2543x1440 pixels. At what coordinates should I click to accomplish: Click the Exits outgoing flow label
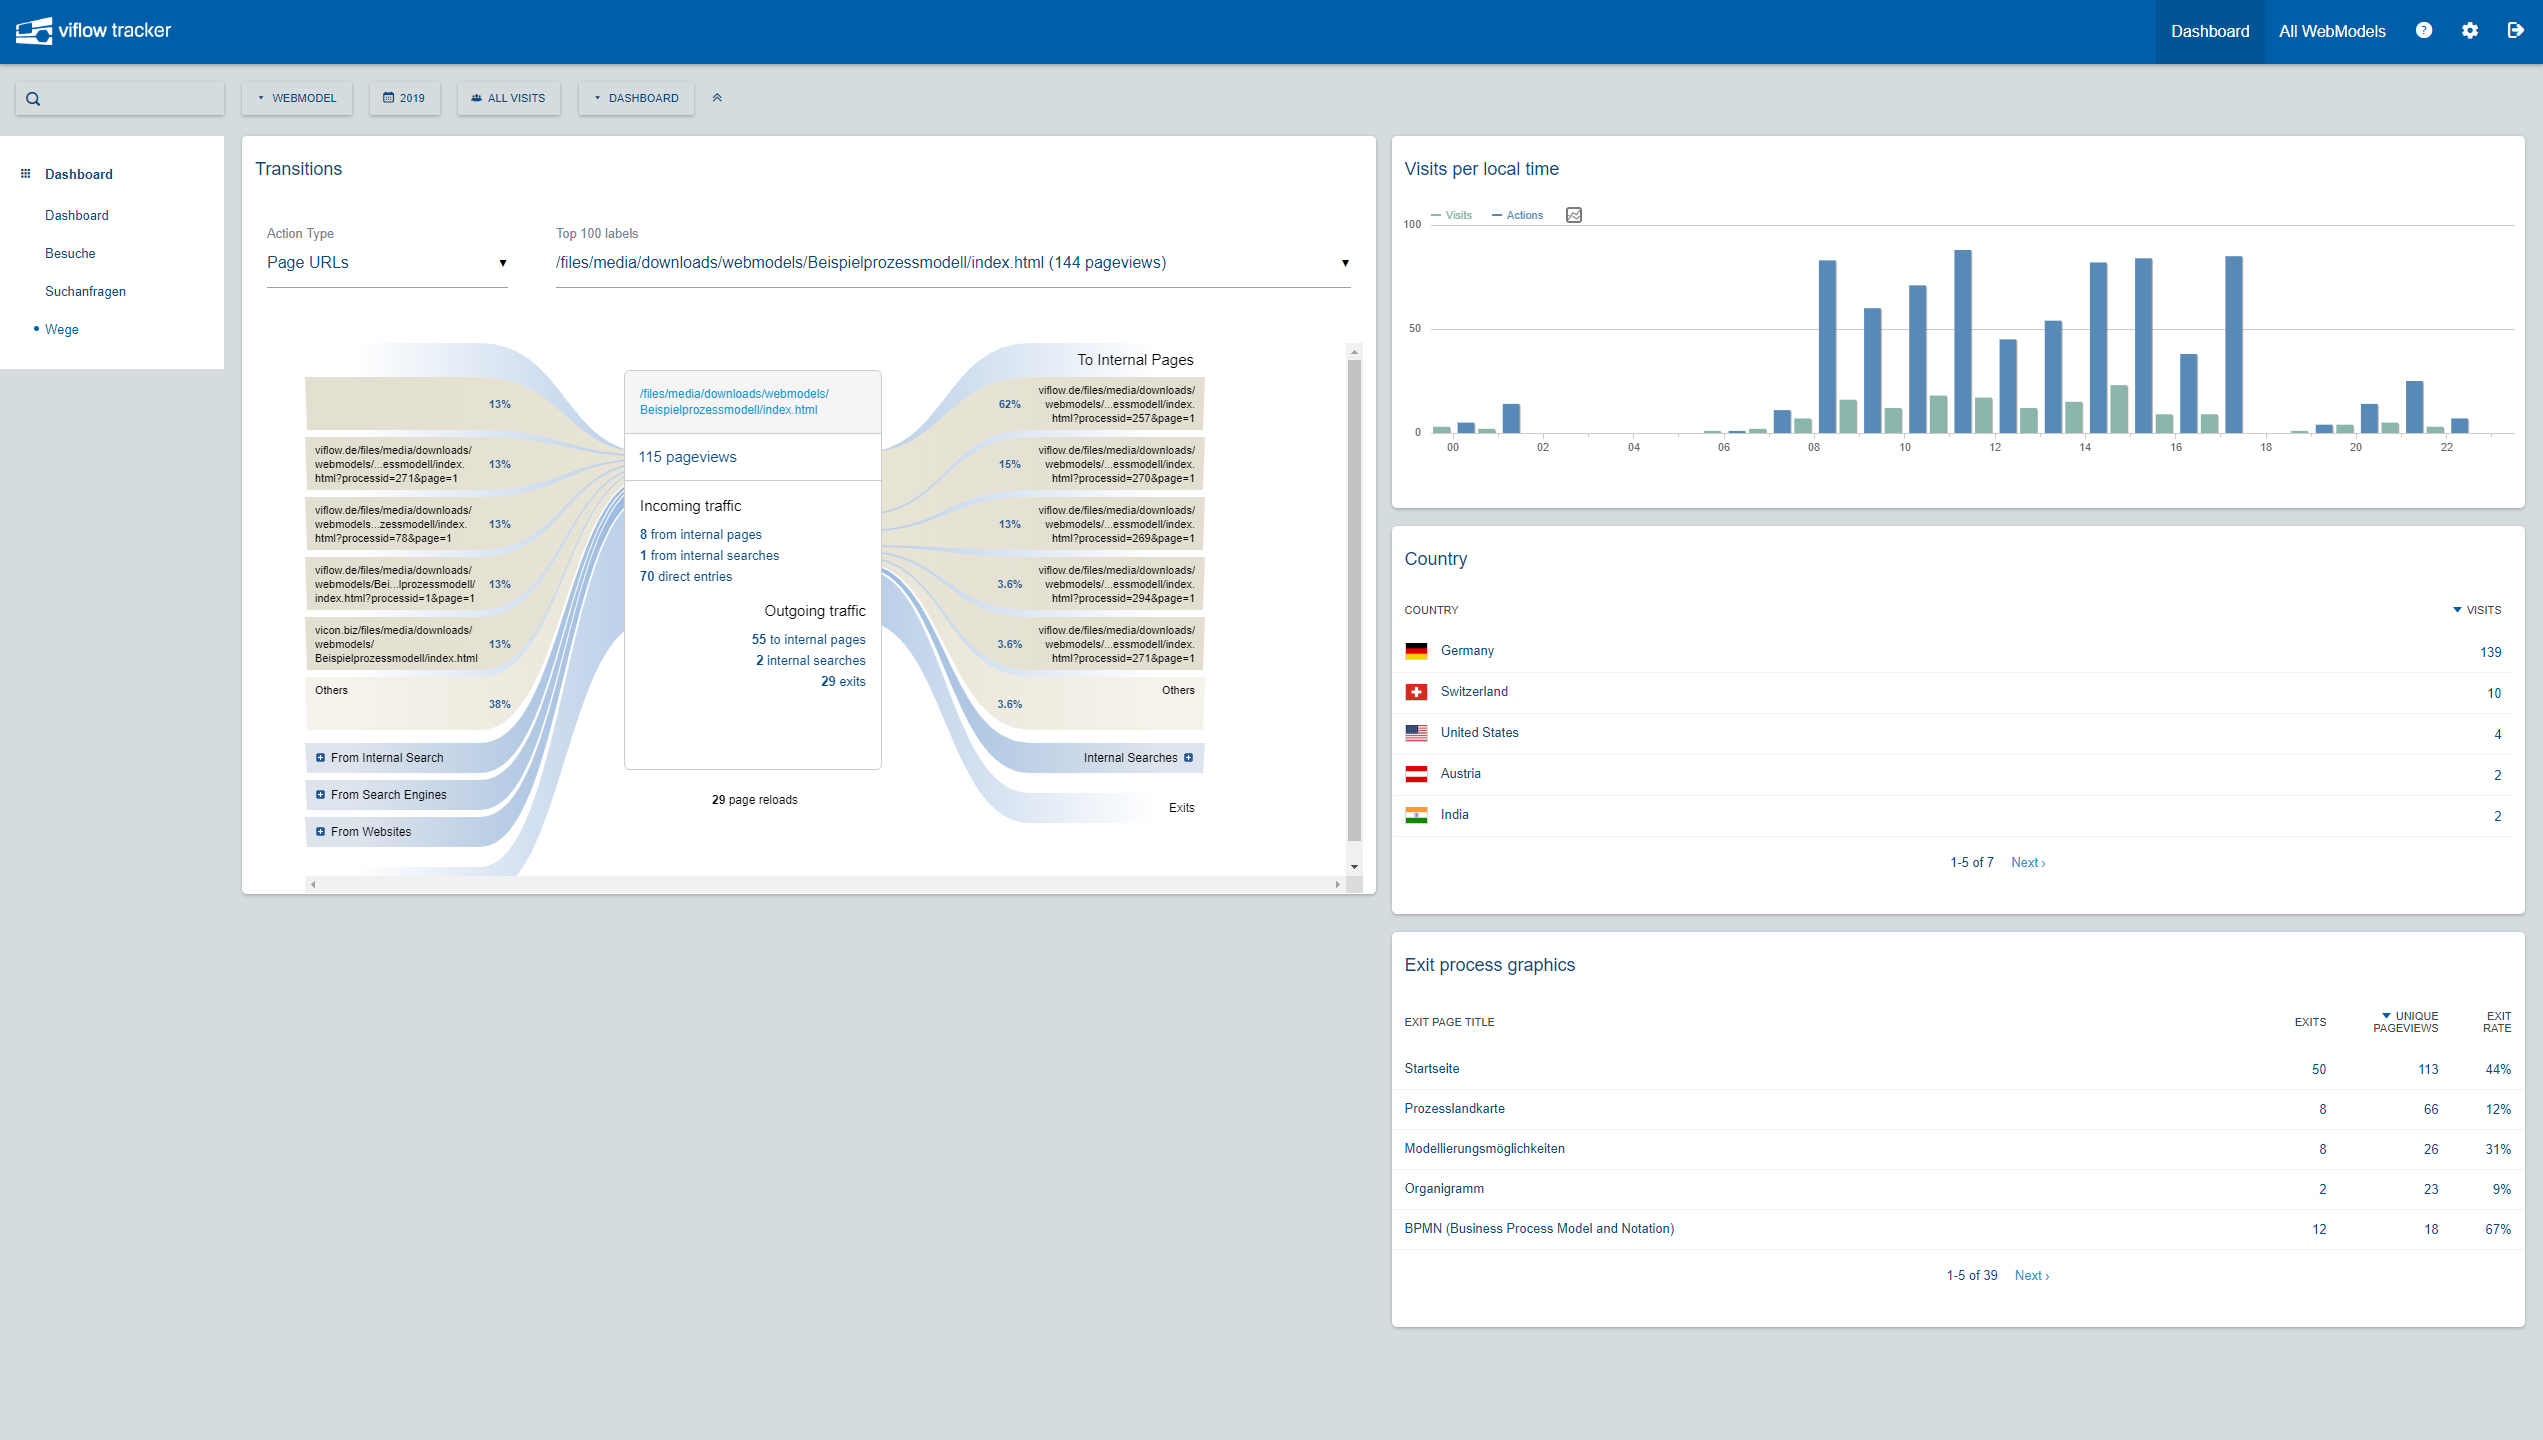point(1181,808)
